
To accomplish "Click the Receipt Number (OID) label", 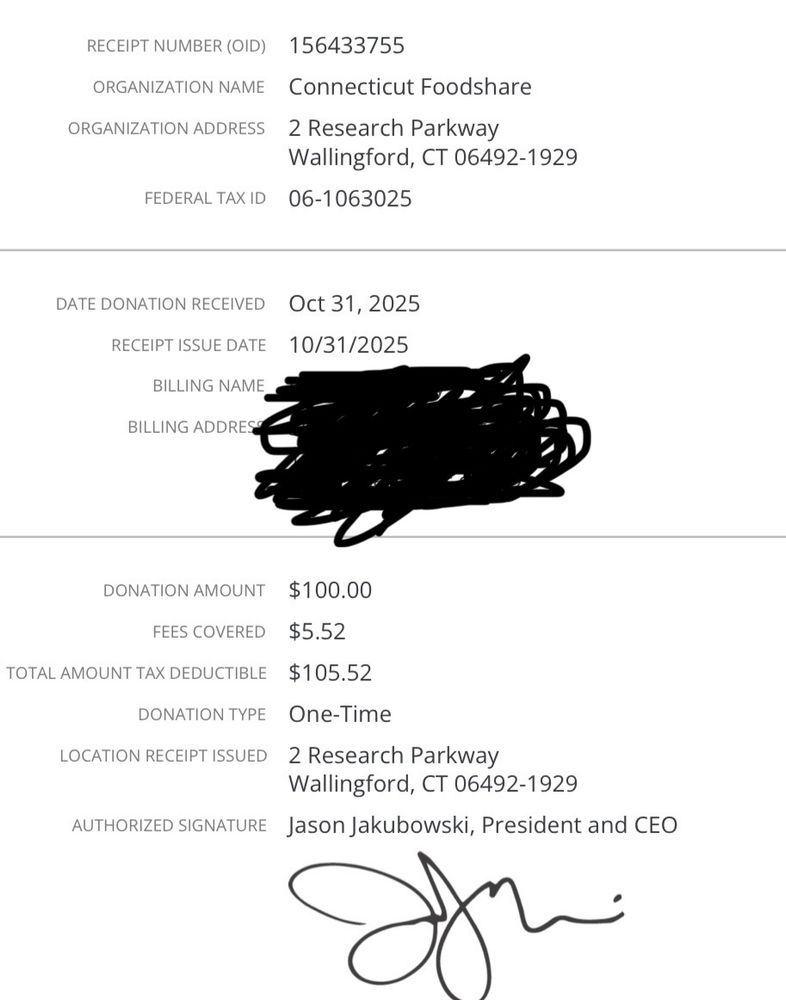I will click(176, 46).
